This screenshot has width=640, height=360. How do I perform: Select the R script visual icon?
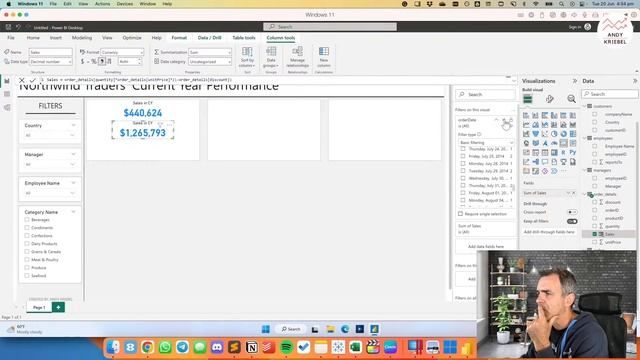[563, 152]
